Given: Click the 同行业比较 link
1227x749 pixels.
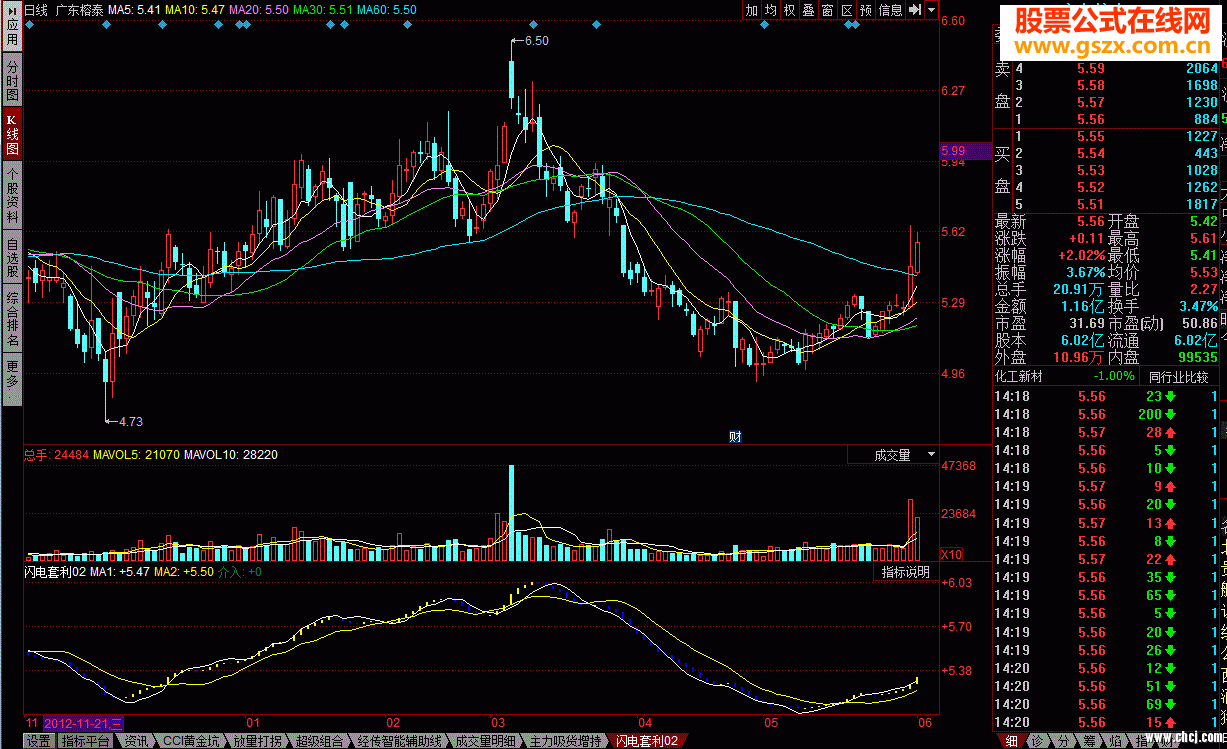Looking at the screenshot, I should pyautogui.click(x=1177, y=377).
